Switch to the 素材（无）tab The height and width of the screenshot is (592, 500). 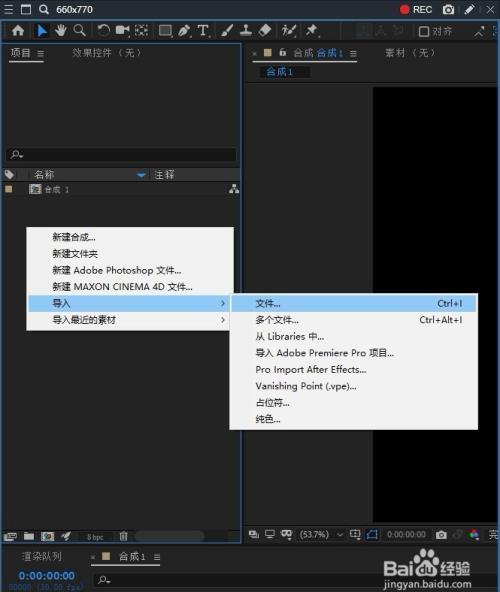[x=410, y=53]
